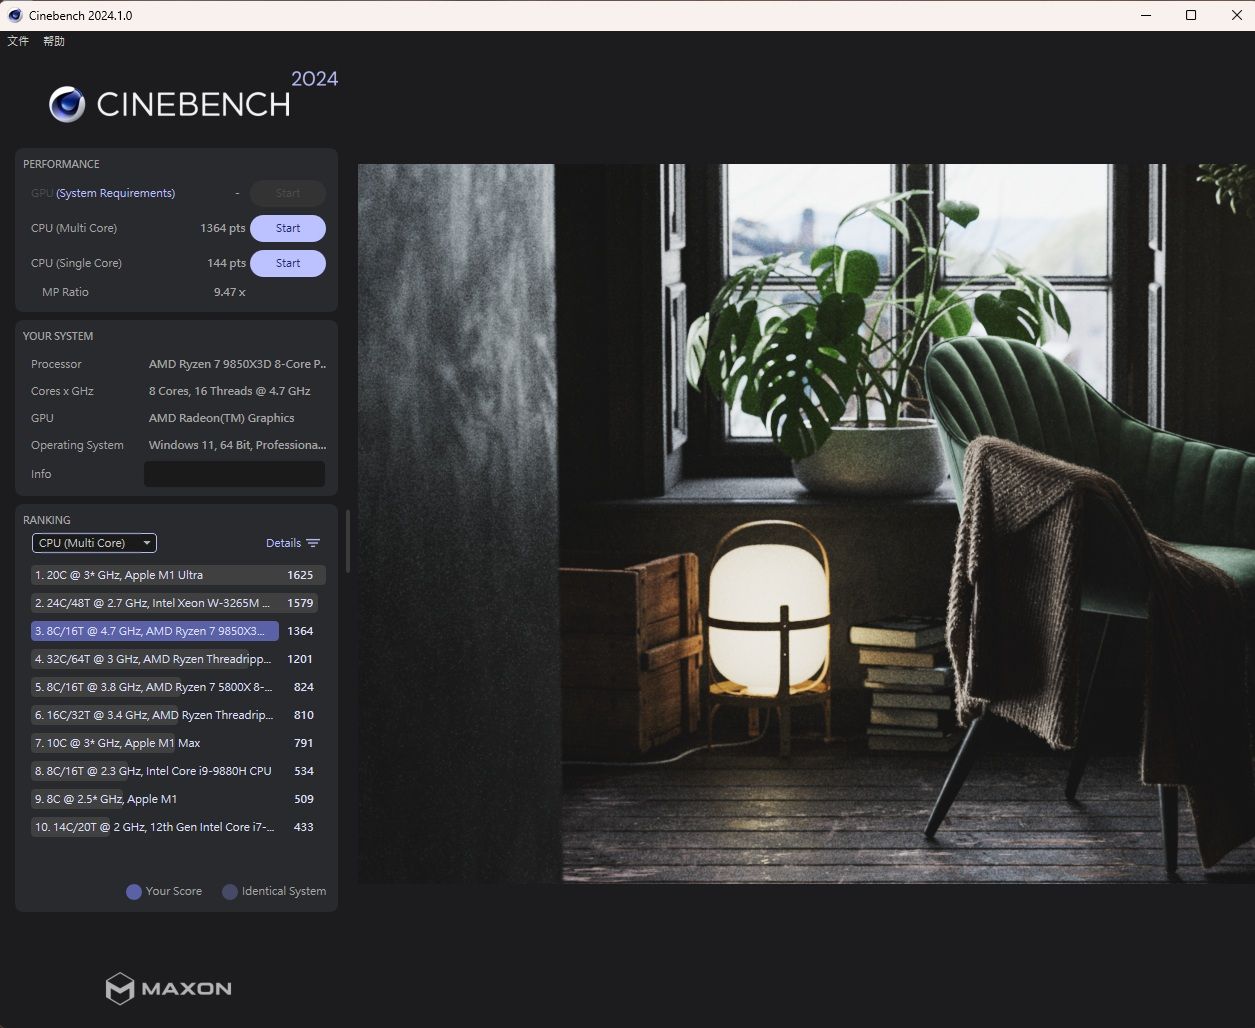
Task: Select the Intel Core i9-9880H ranking row
Action: point(177,771)
